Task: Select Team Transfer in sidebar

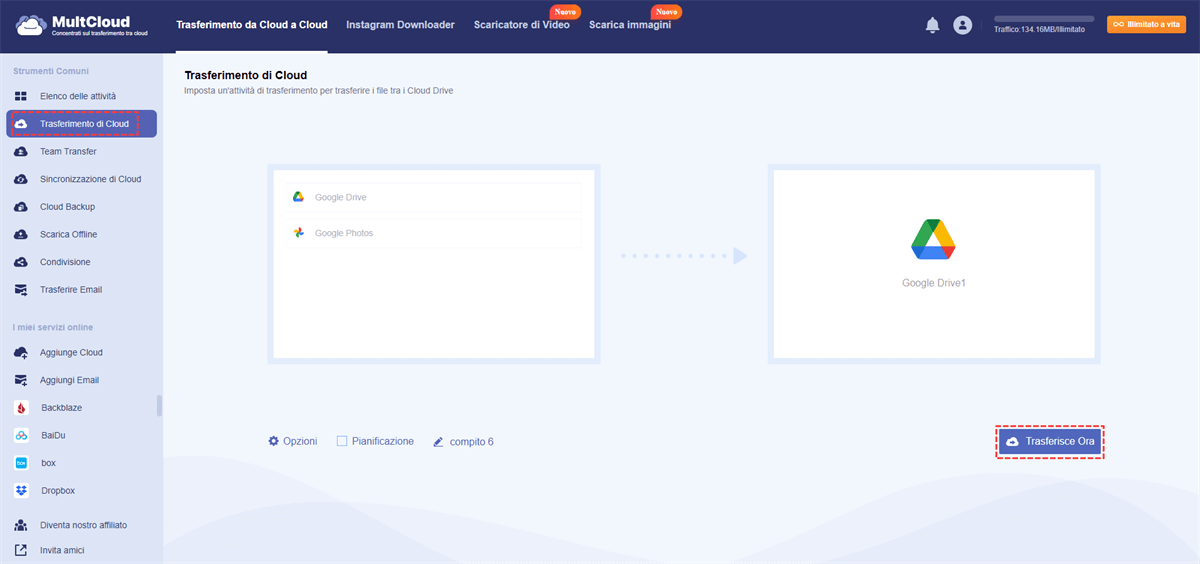Action: tap(68, 152)
